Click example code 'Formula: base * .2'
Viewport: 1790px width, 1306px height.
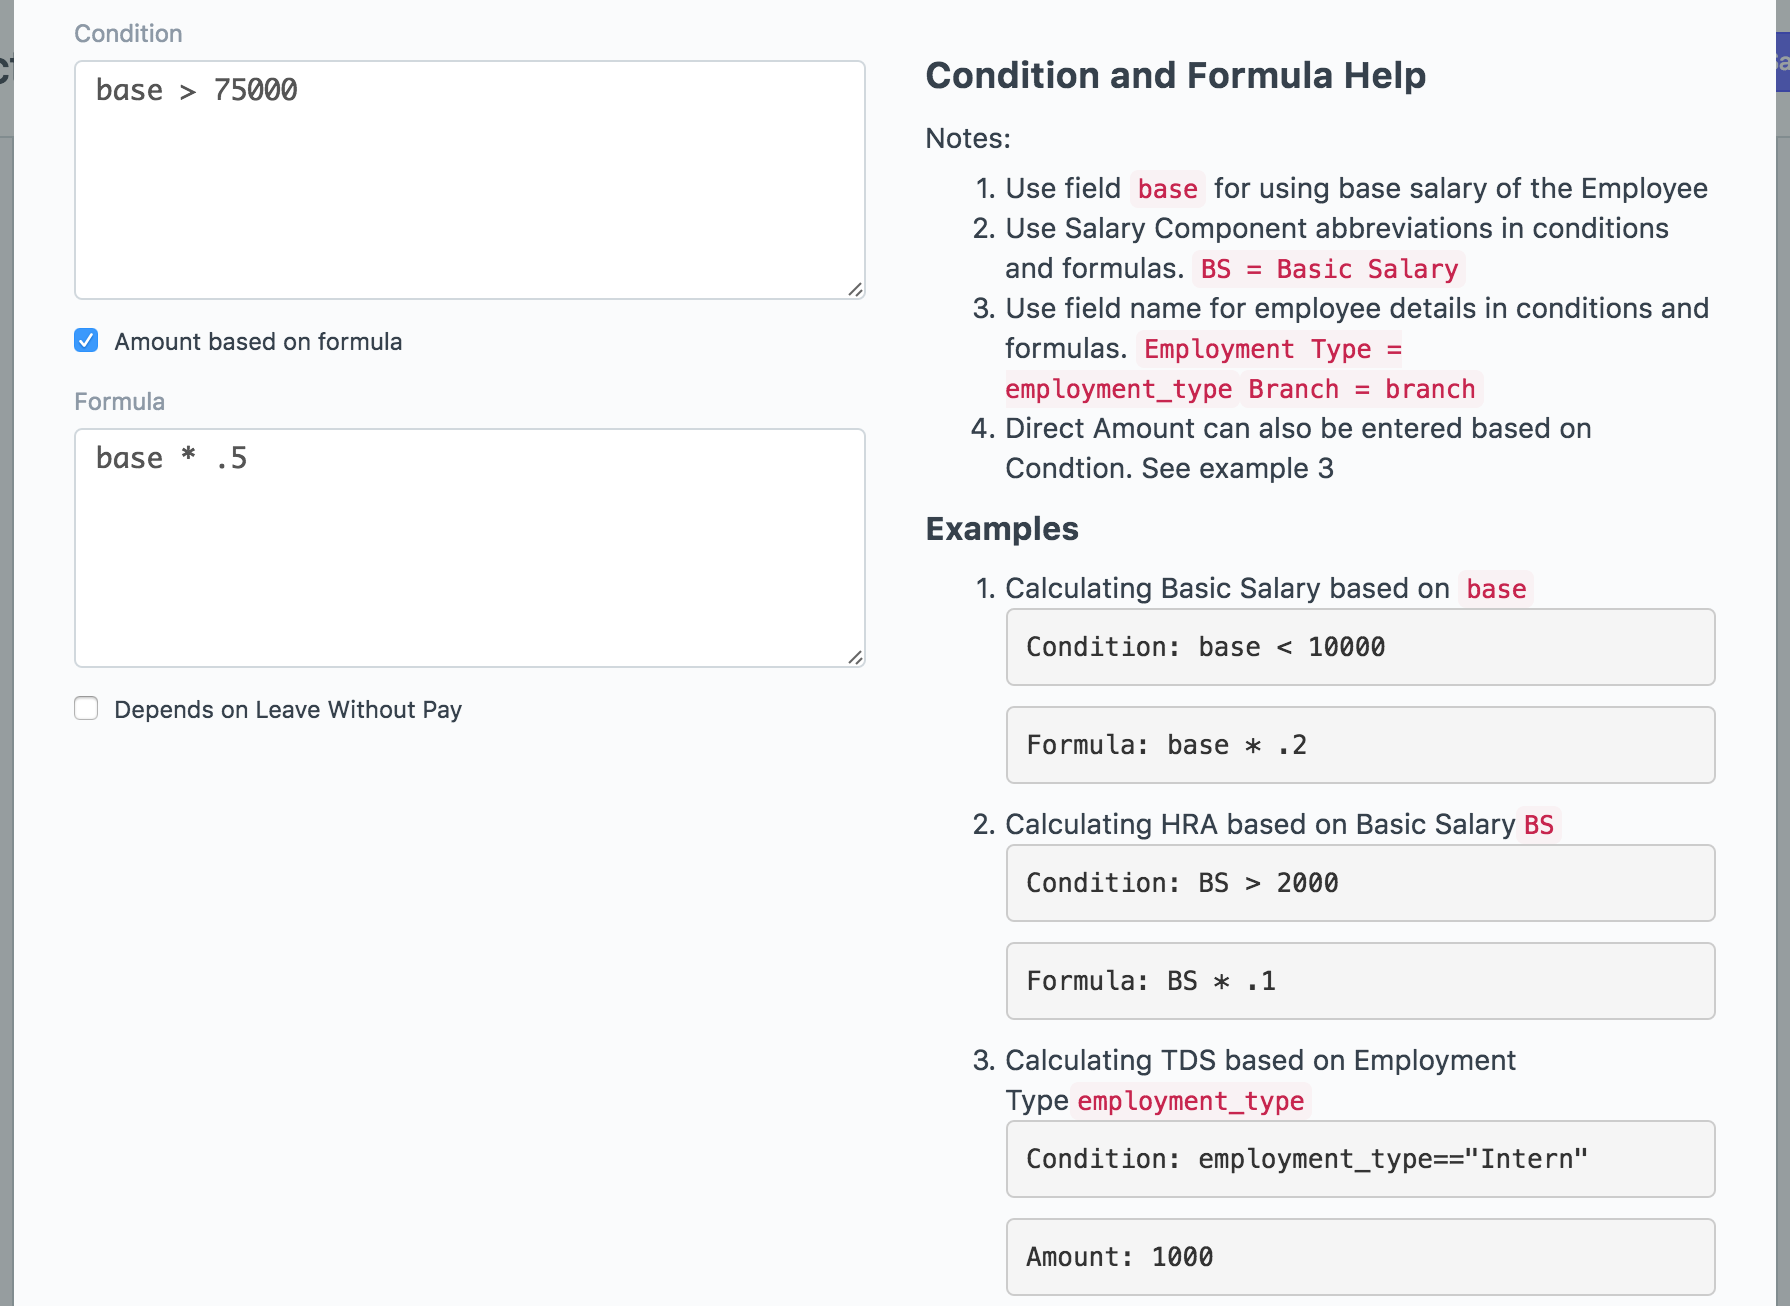[1360, 745]
